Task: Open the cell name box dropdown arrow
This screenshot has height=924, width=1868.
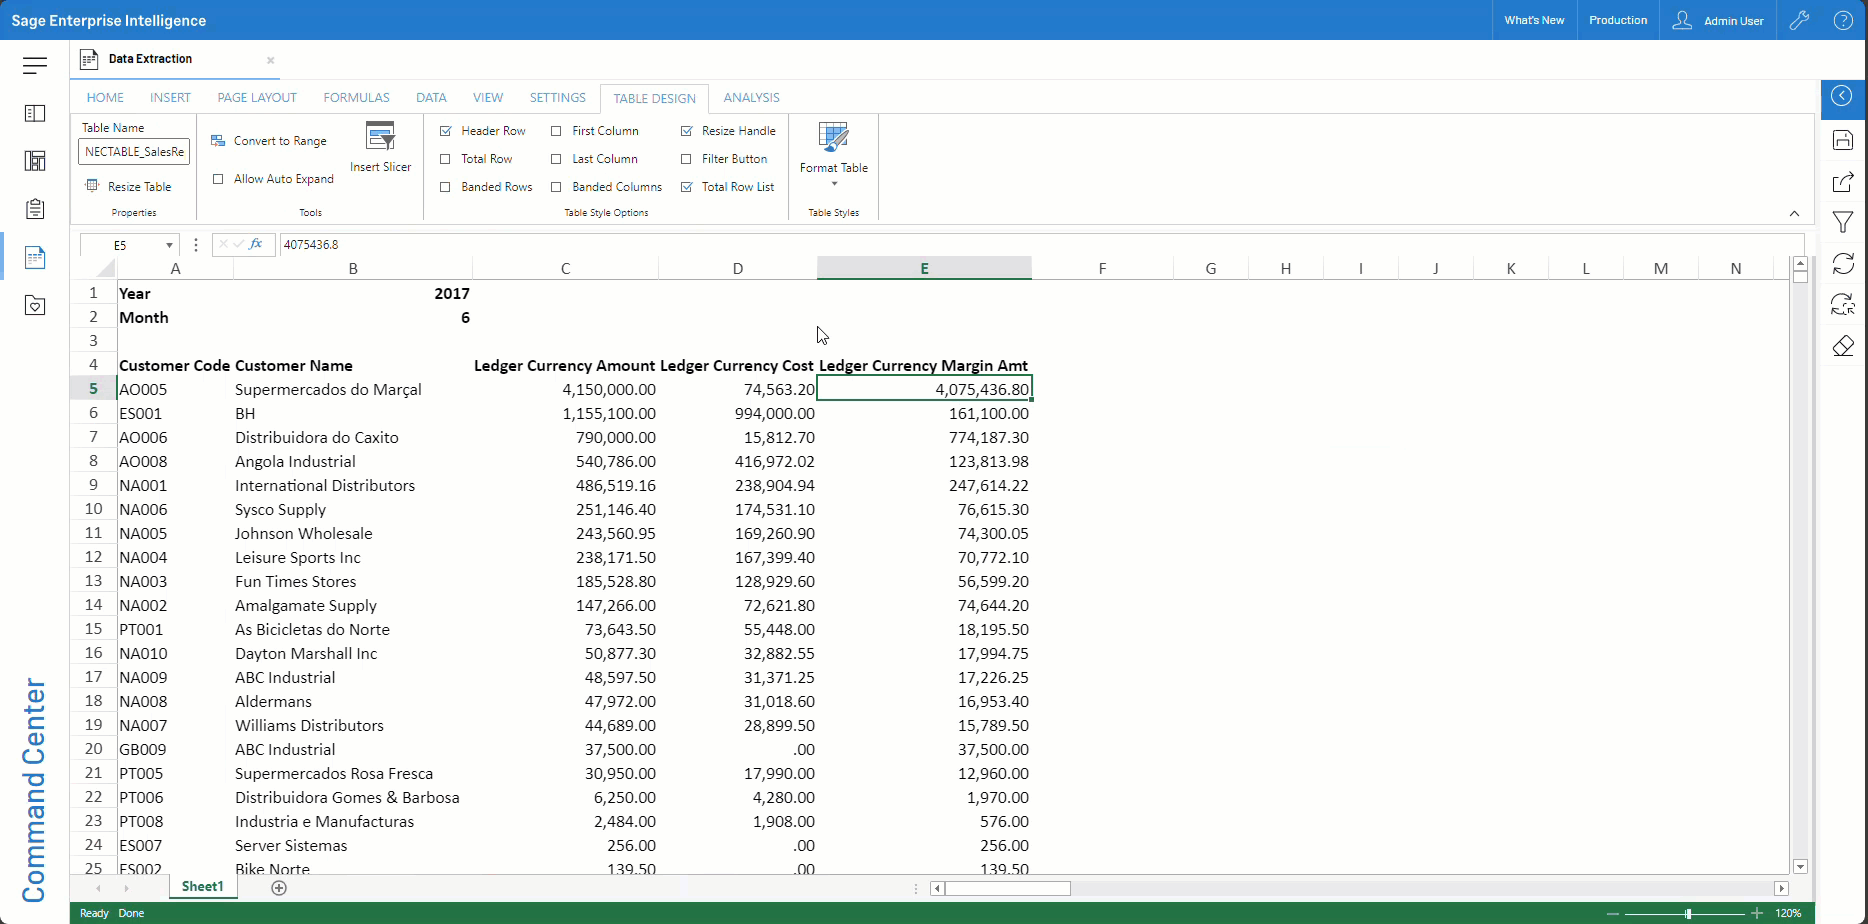Action: pos(169,245)
